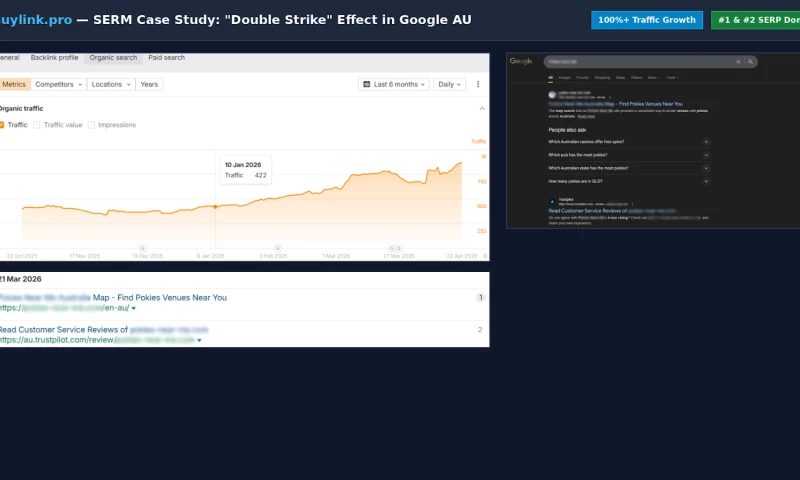Image resolution: width=800 pixels, height=480 pixels.
Task: Click the Google update marker near 13 Dec 2025
Action: point(143,248)
